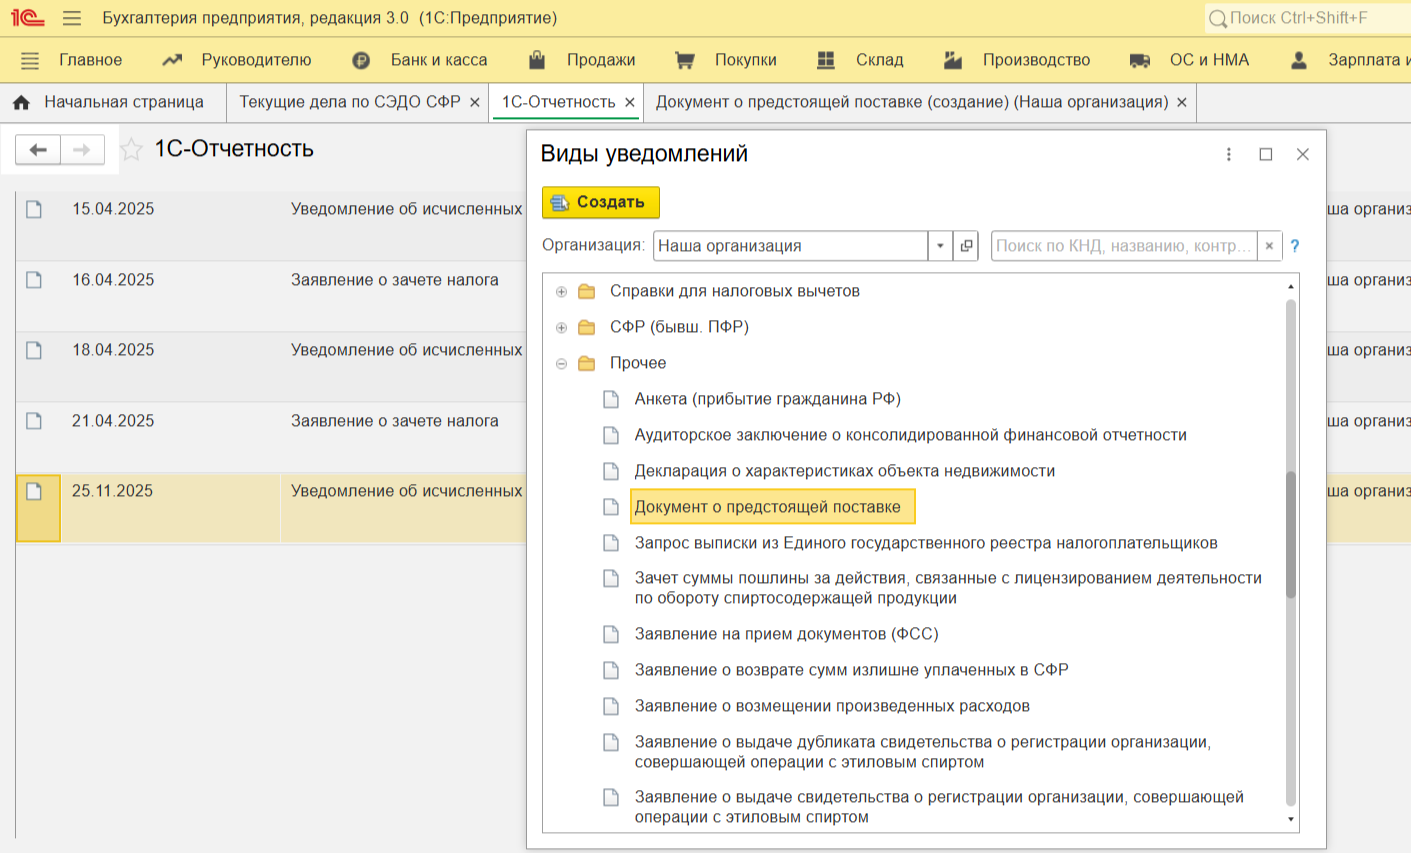Add 1С-Отчетность to favorites with star
This screenshot has height=853, width=1411.
click(131, 150)
